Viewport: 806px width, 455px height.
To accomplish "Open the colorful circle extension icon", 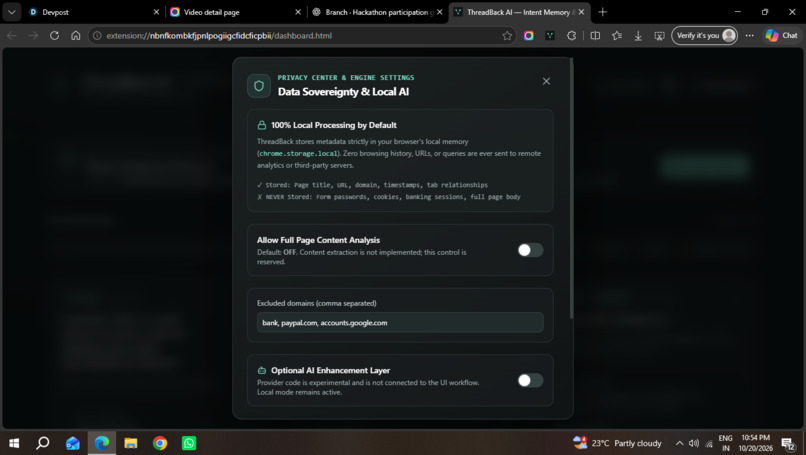I will click(x=528, y=35).
